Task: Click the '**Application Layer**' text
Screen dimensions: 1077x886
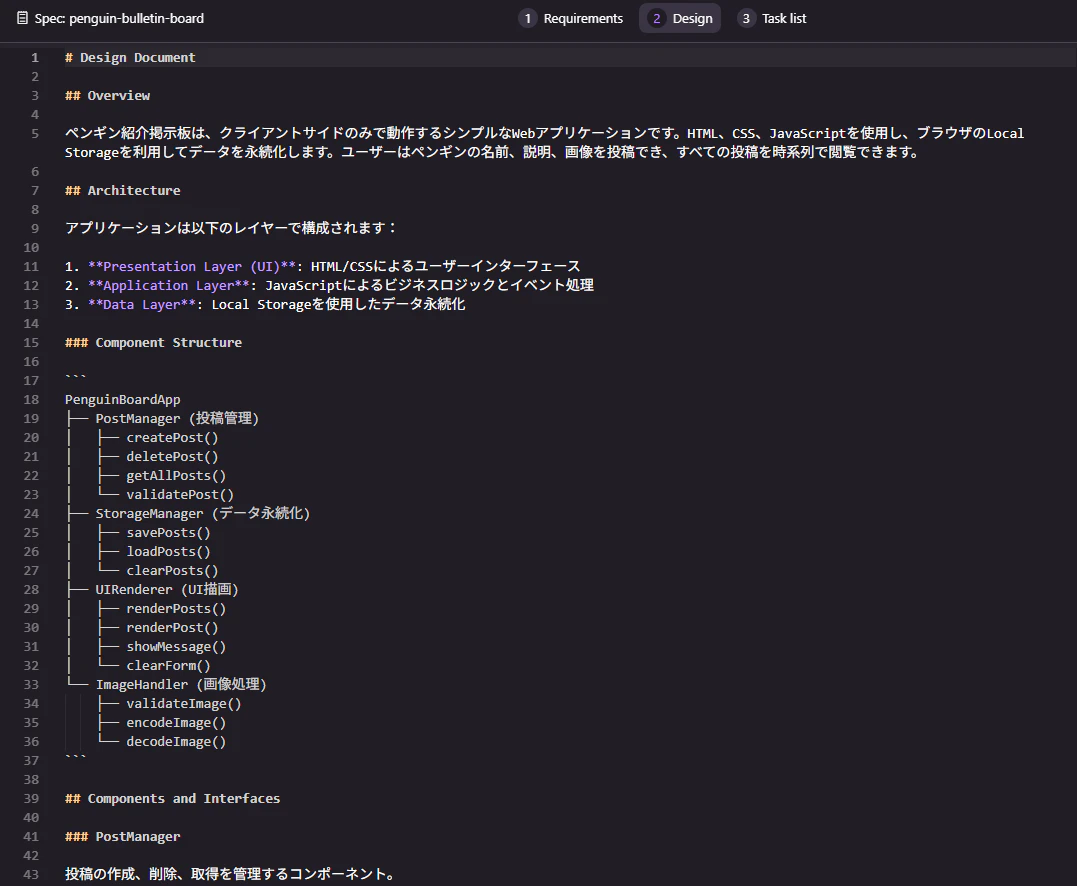Action: (169, 285)
